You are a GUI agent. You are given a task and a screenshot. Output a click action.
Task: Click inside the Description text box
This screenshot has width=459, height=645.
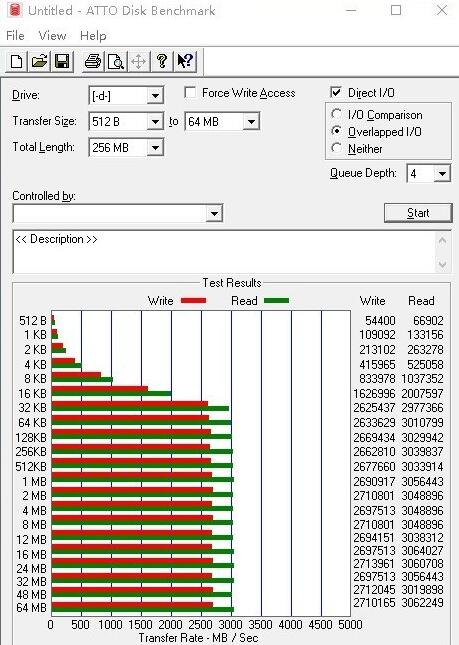pos(224,252)
